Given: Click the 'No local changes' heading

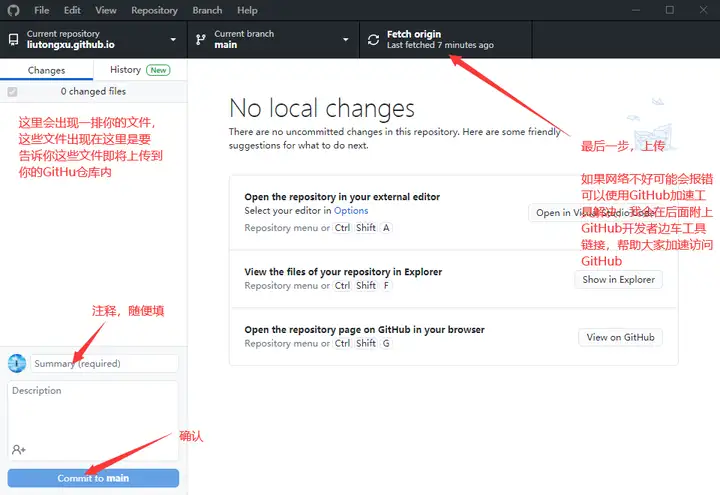Looking at the screenshot, I should tap(321, 108).
